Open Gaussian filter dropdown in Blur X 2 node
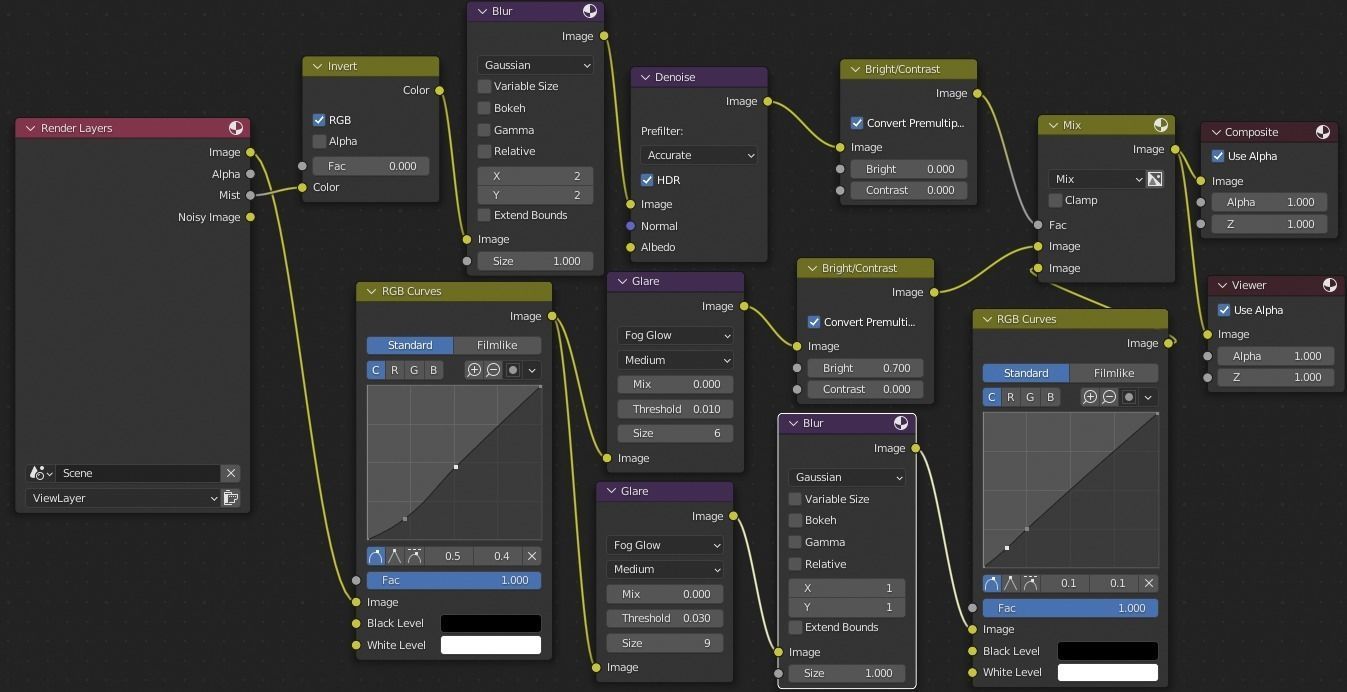The image size is (1347, 692). coord(536,65)
